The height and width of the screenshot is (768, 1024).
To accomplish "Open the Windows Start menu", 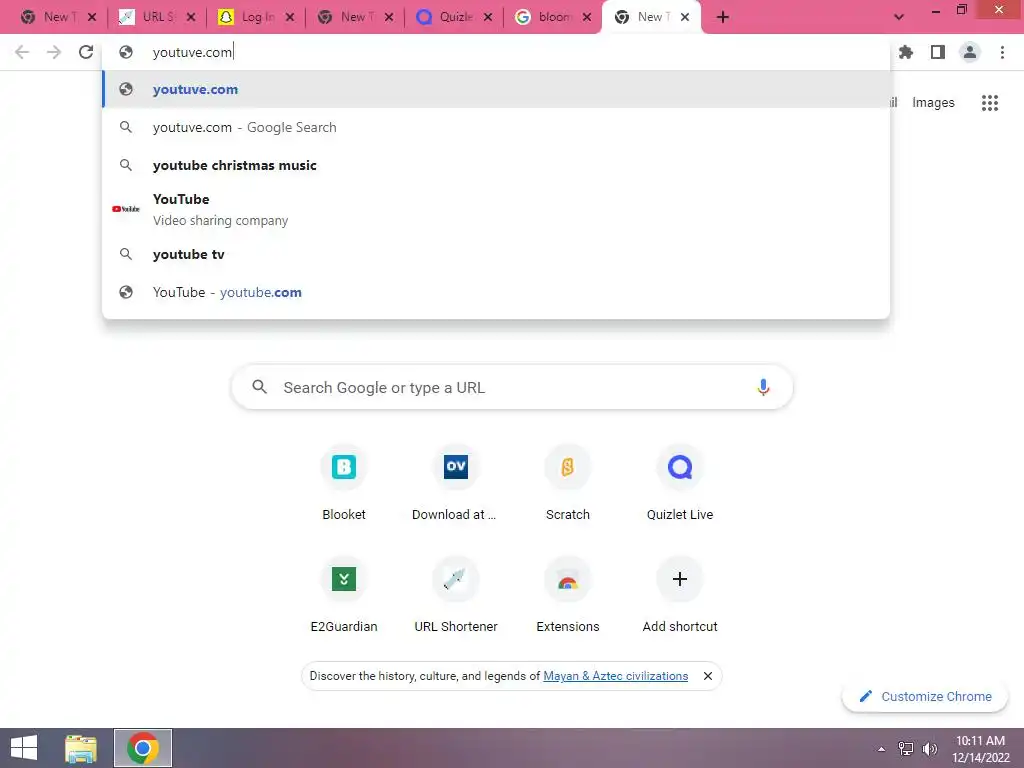I will [24, 748].
